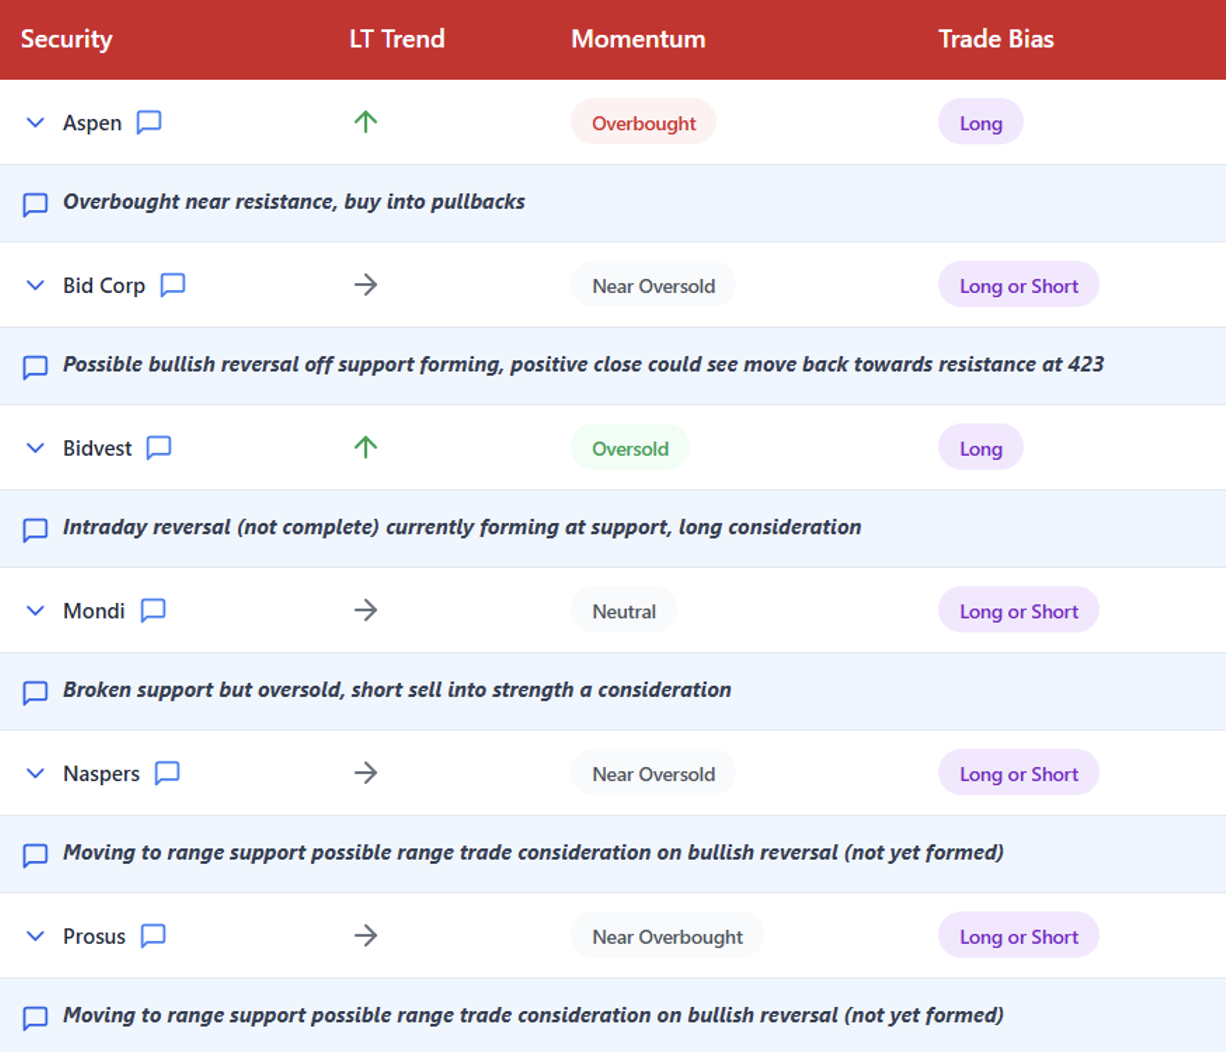This screenshot has height=1052, width=1226.
Task: Toggle the Prosus row chevron
Action: pyautogui.click(x=35, y=936)
